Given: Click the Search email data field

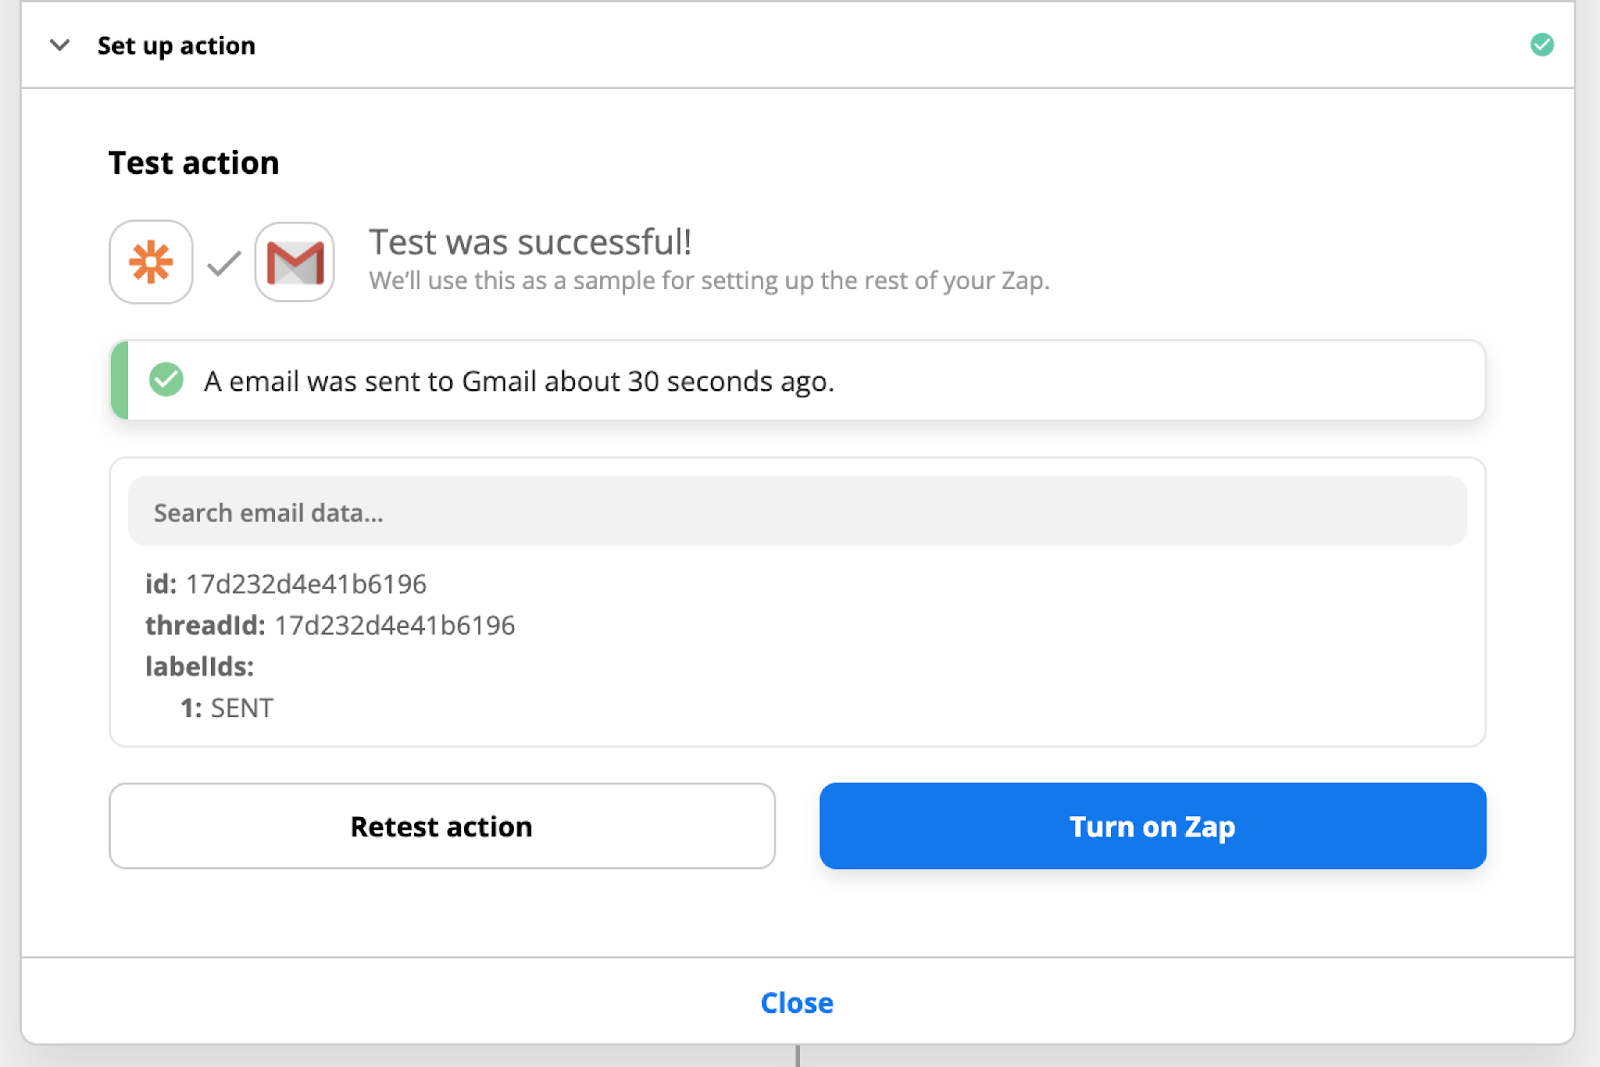Looking at the screenshot, I should coord(797,511).
